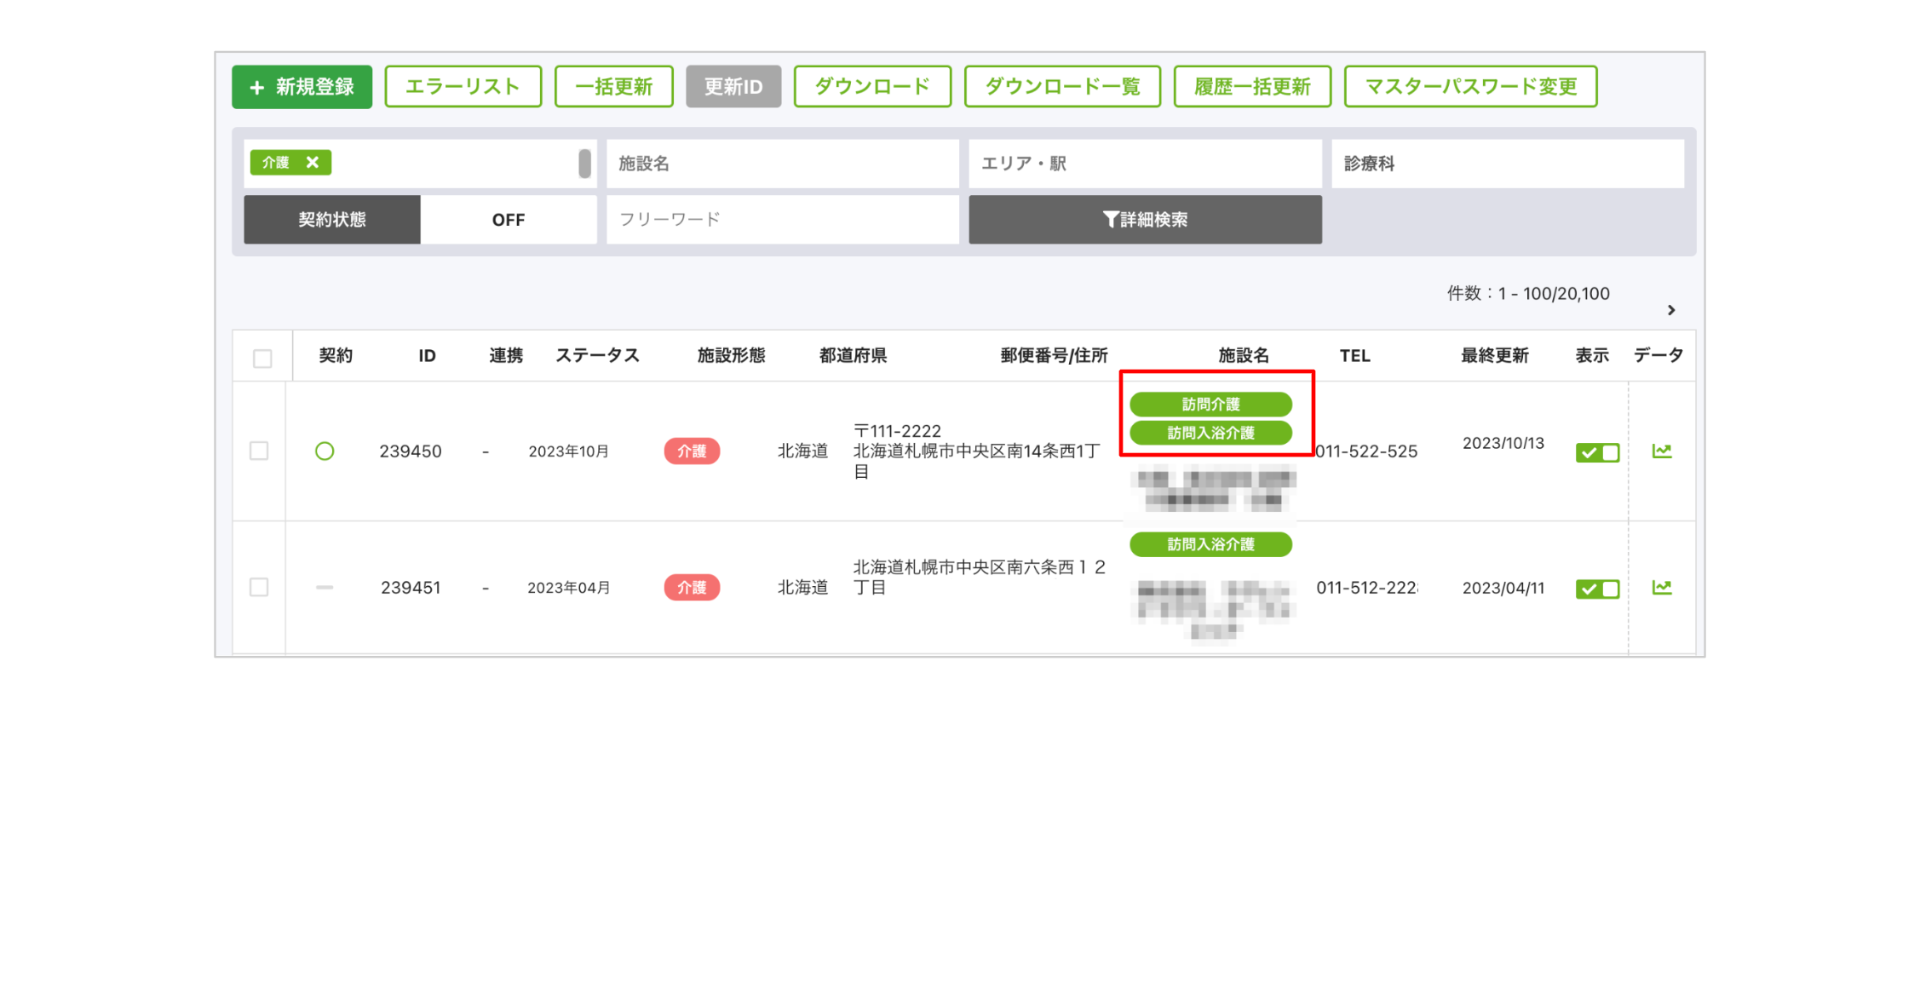
Task: Click the green contract circle for 239450
Action: coord(324,451)
